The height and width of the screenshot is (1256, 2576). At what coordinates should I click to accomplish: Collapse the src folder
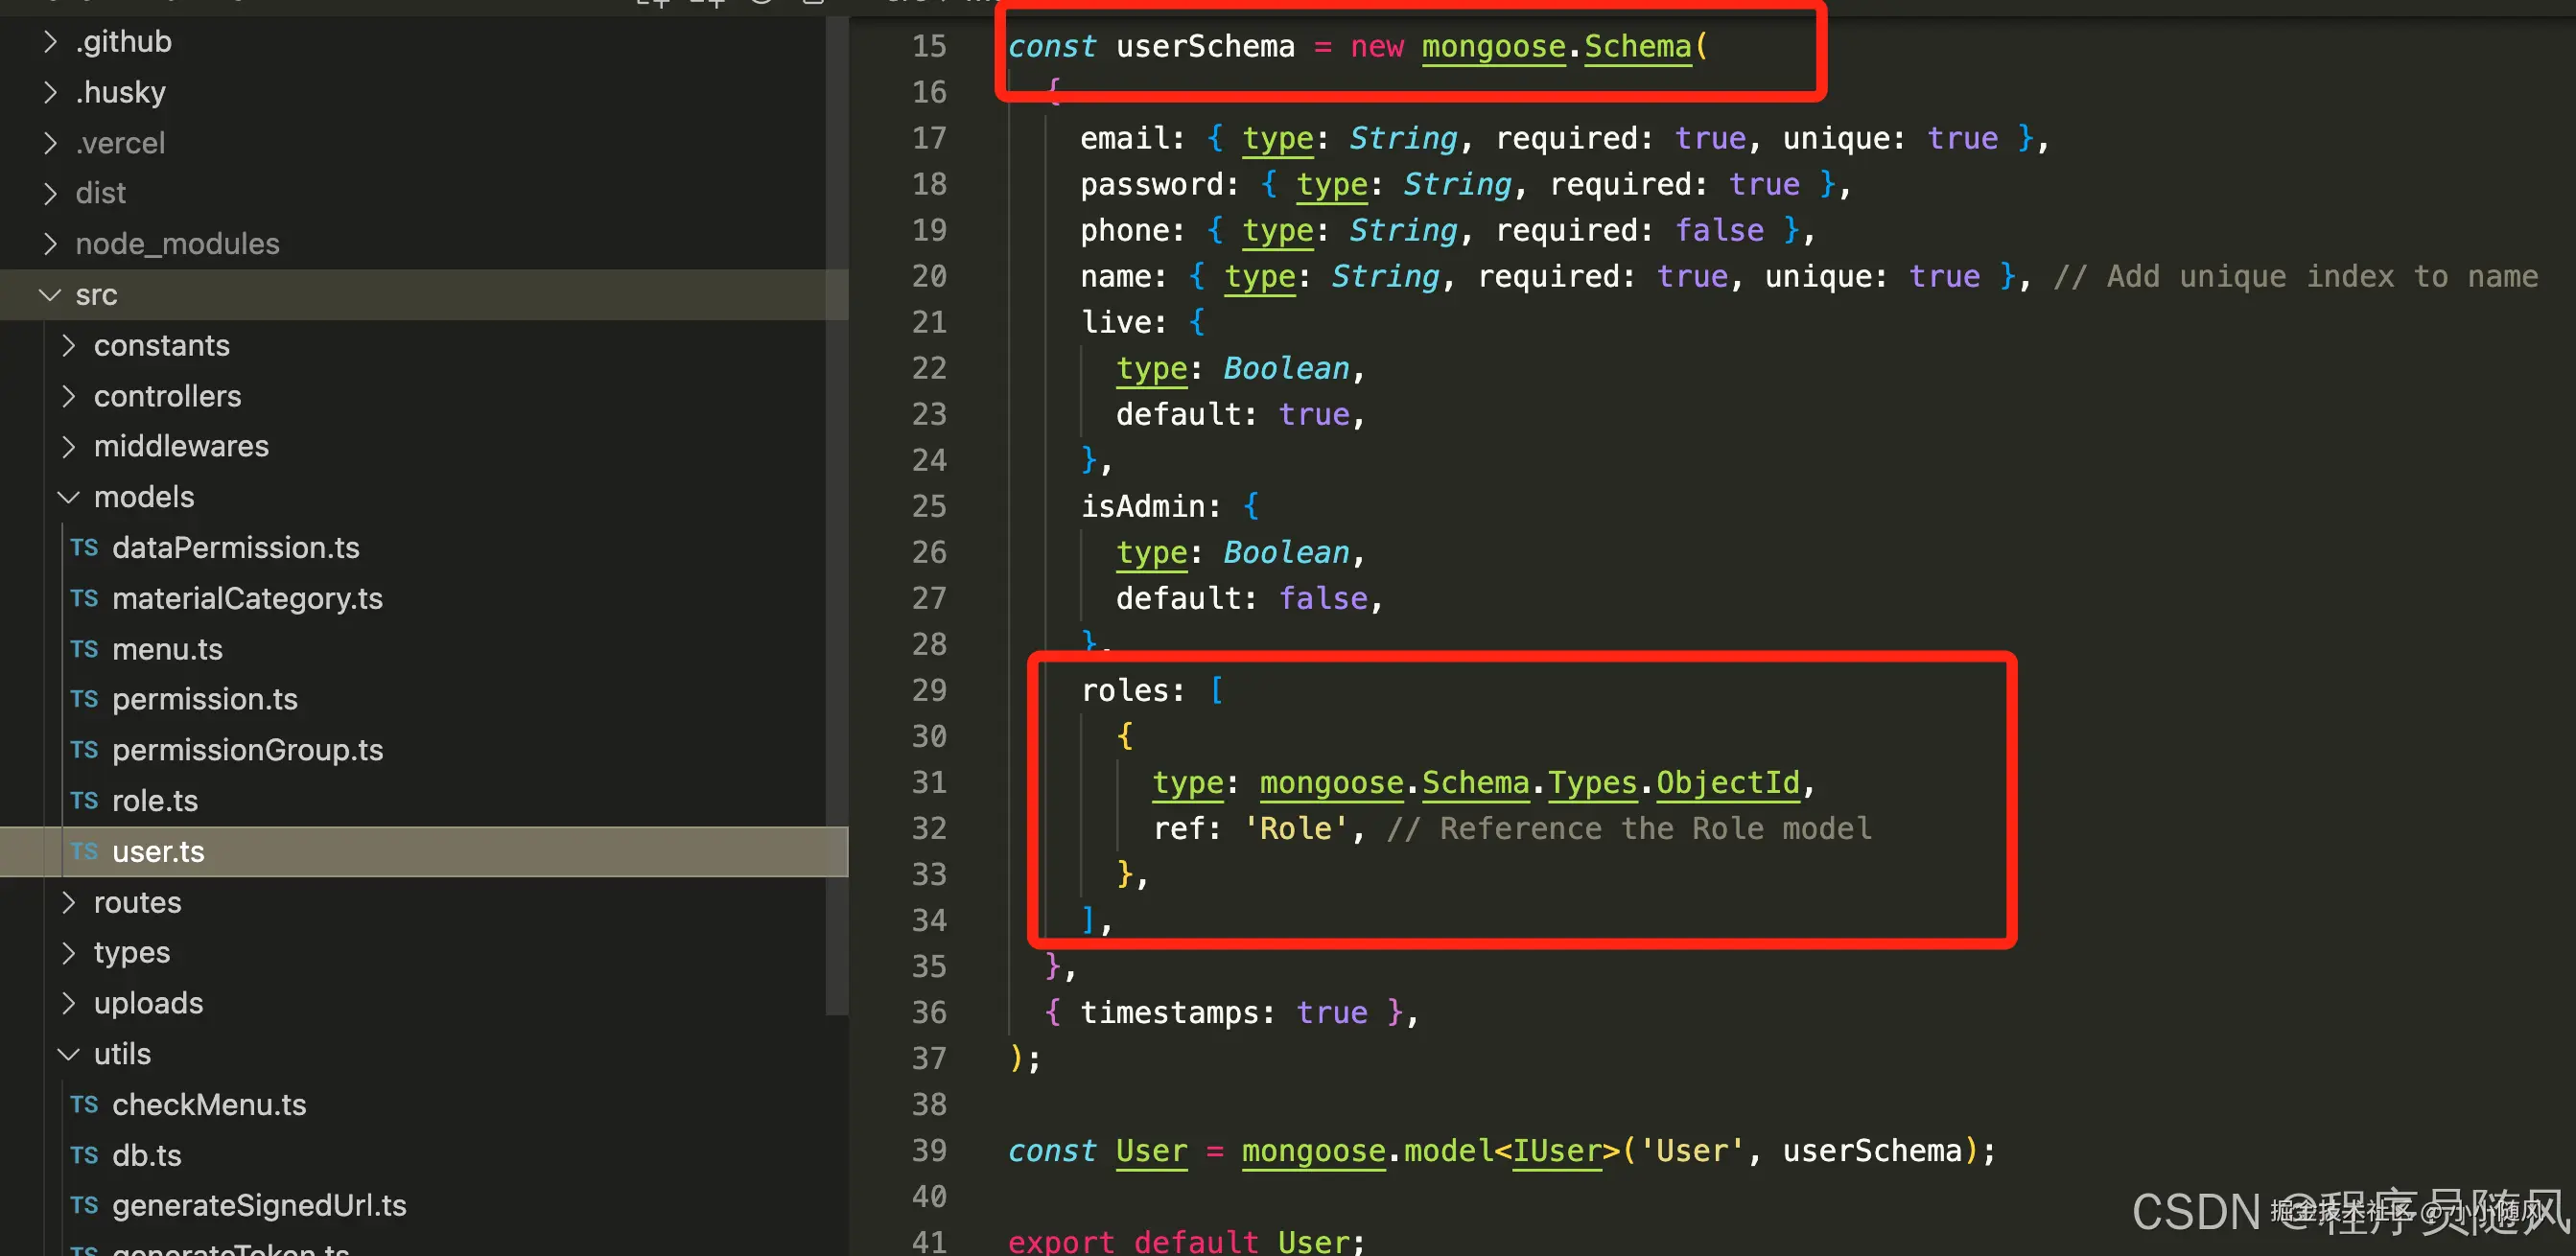coord(50,295)
